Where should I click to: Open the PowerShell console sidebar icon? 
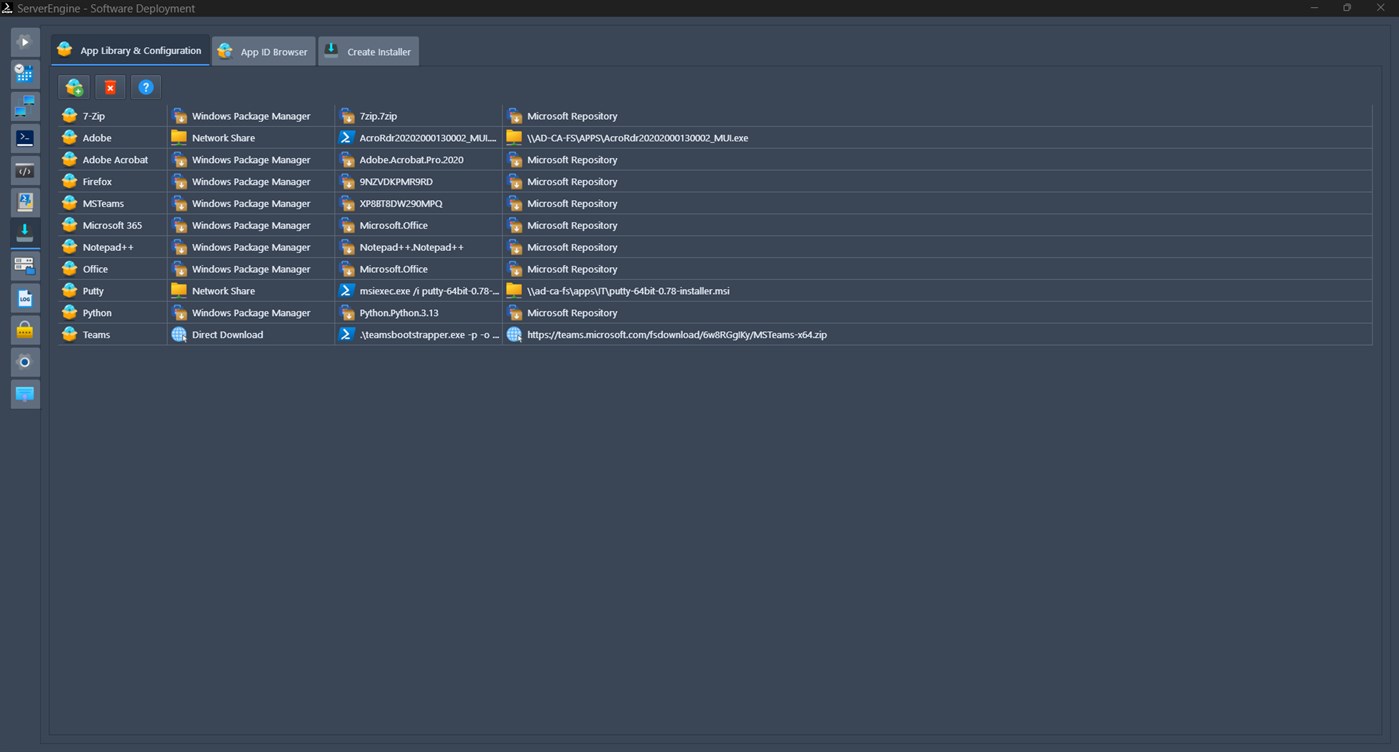(x=25, y=138)
